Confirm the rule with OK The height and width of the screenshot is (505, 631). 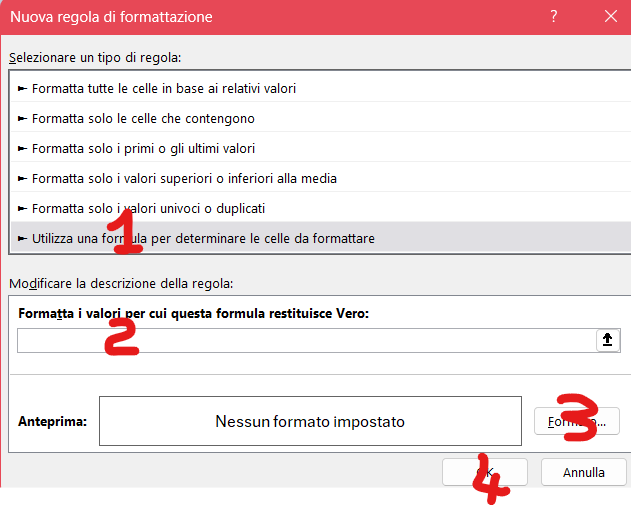coord(485,472)
